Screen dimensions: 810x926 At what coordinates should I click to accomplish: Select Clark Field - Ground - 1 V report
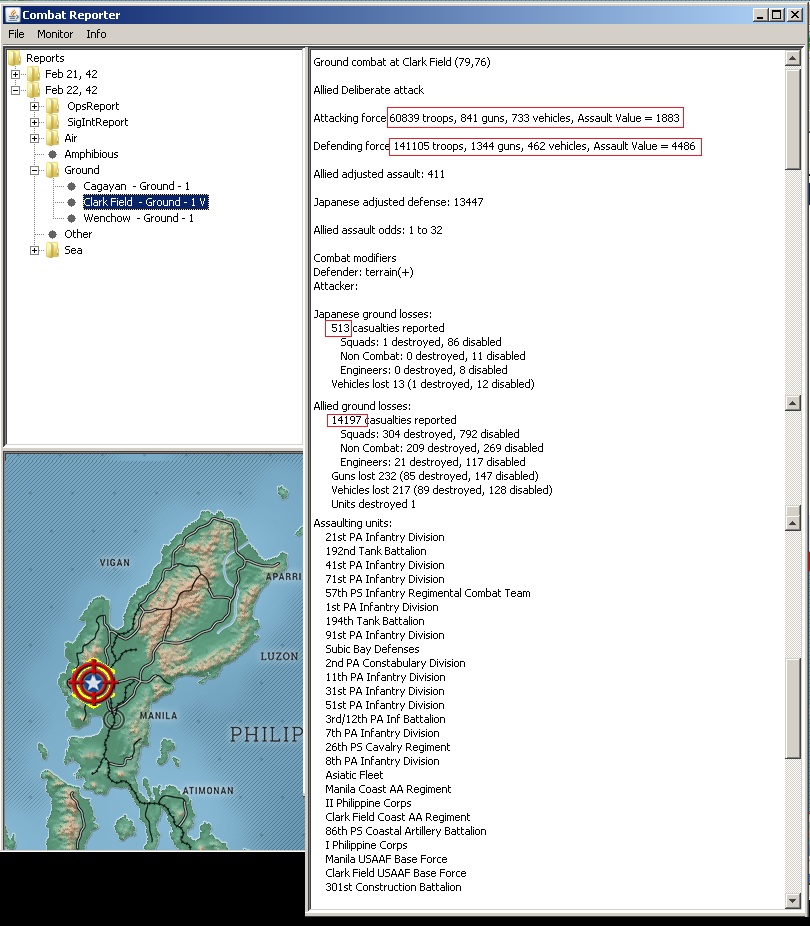tap(145, 202)
